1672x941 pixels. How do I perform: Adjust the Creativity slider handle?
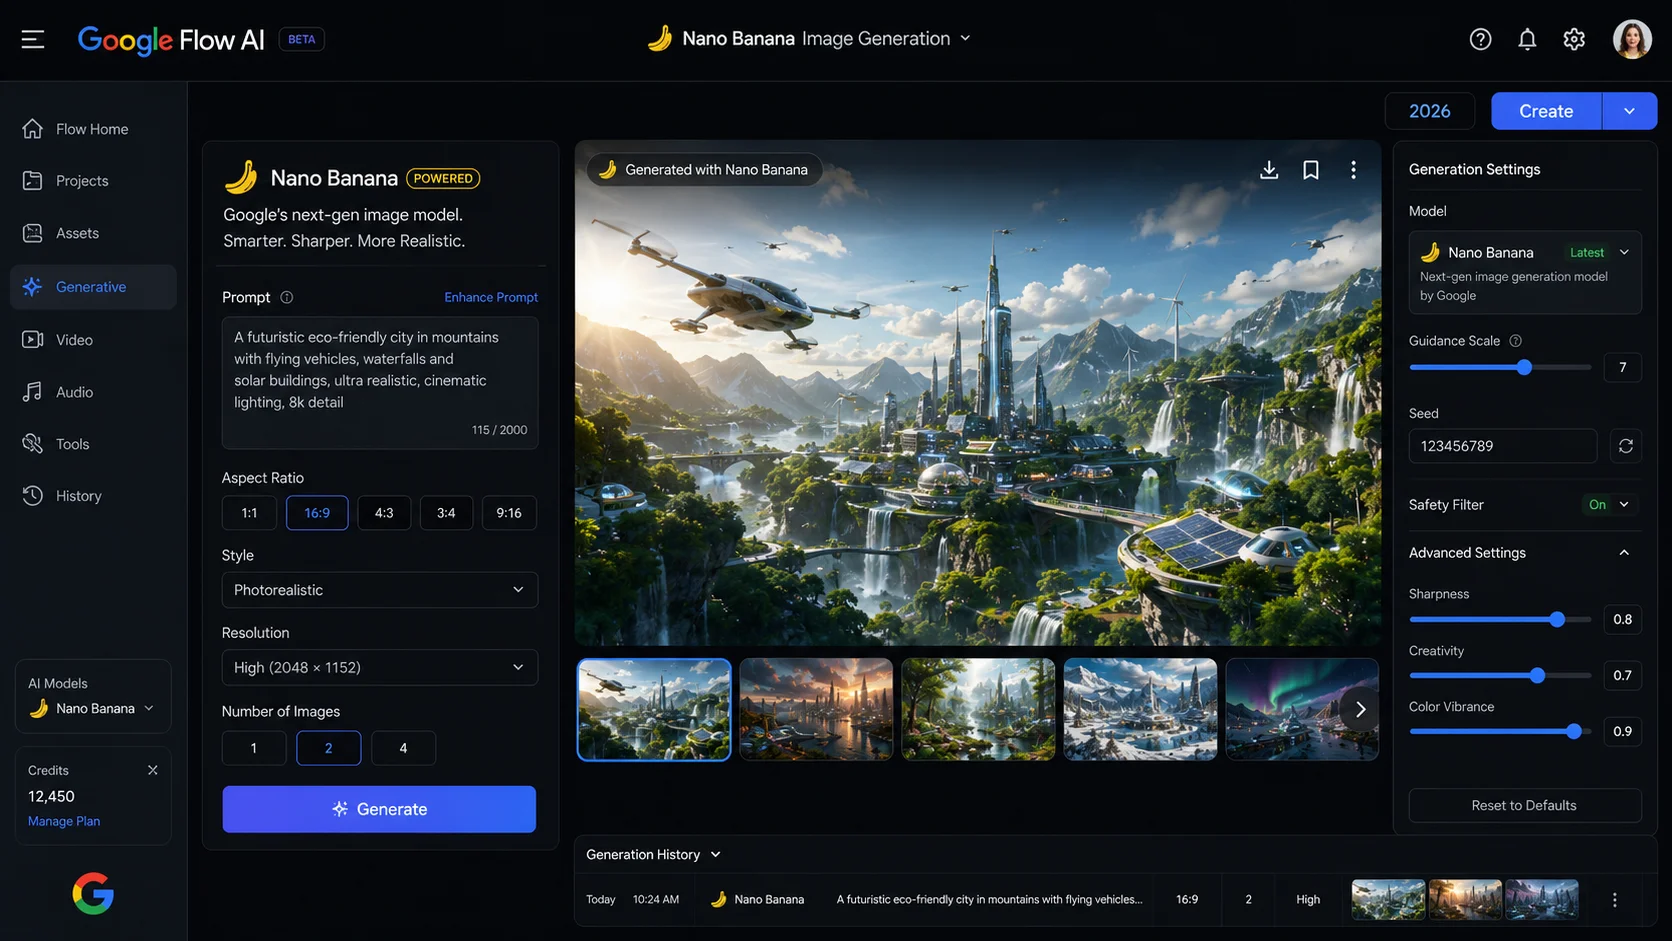click(x=1537, y=676)
